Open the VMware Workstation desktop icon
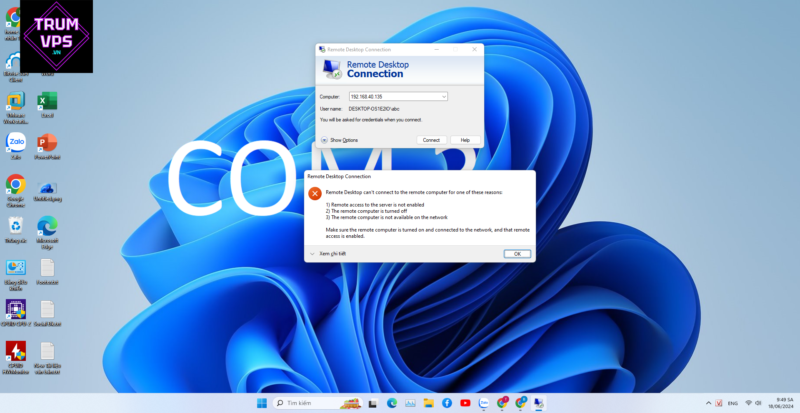Image resolution: width=800 pixels, height=413 pixels. tap(16, 107)
